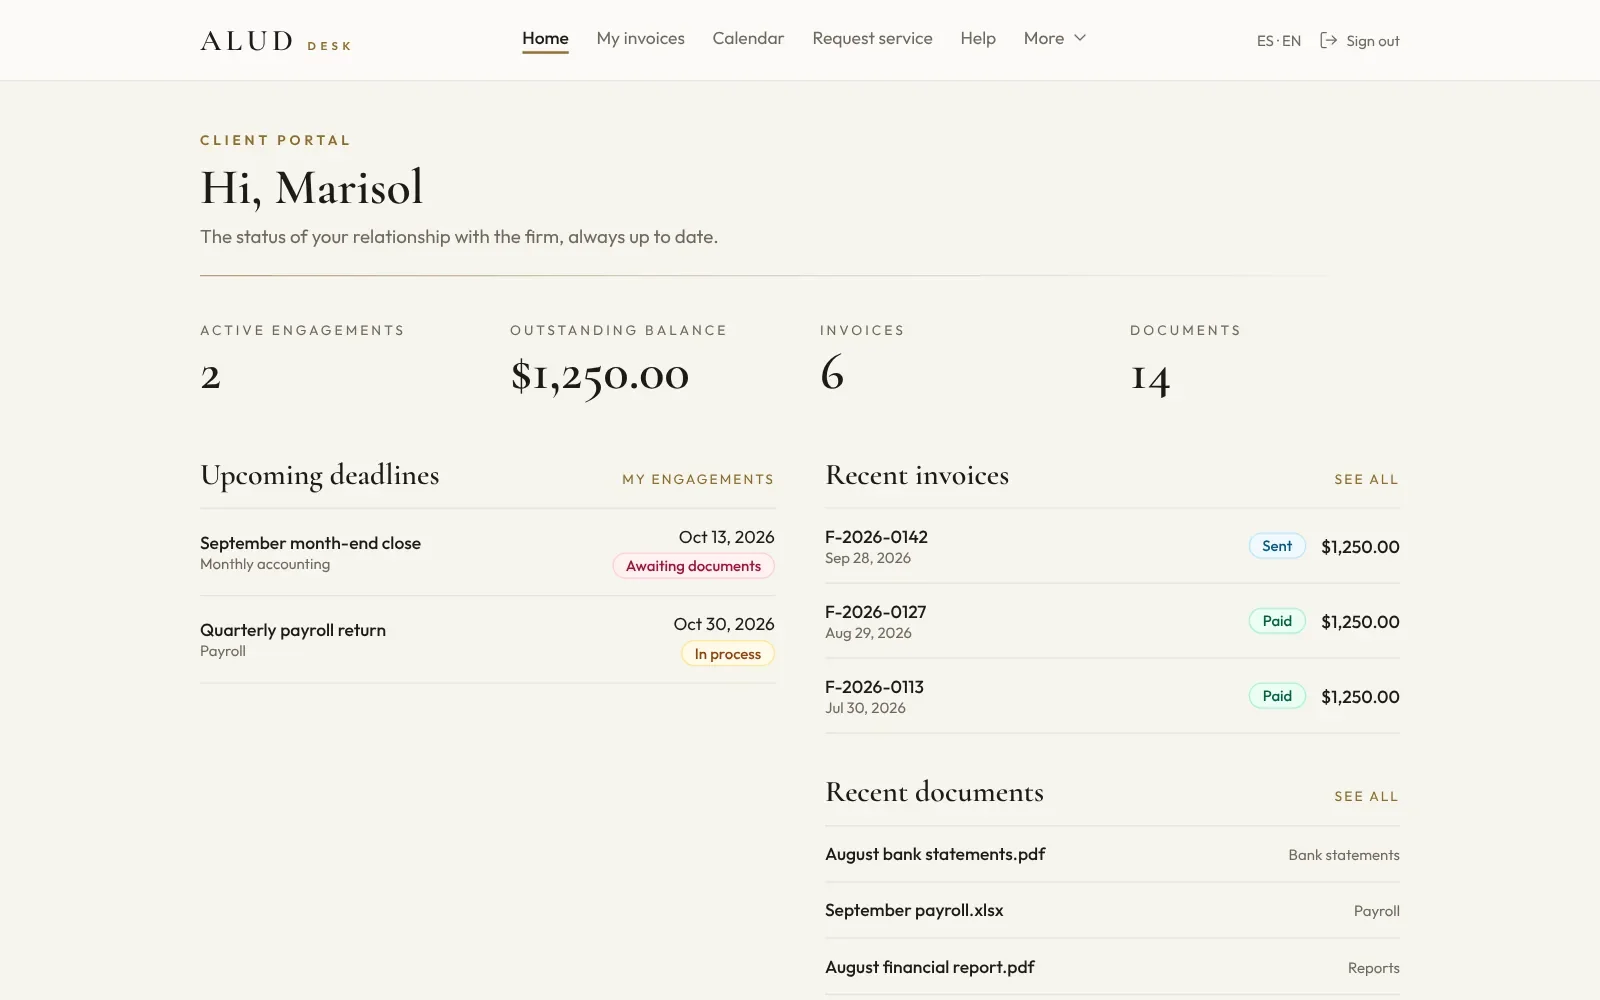Click the Documents count 14
The image size is (1600, 1000).
click(1150, 378)
